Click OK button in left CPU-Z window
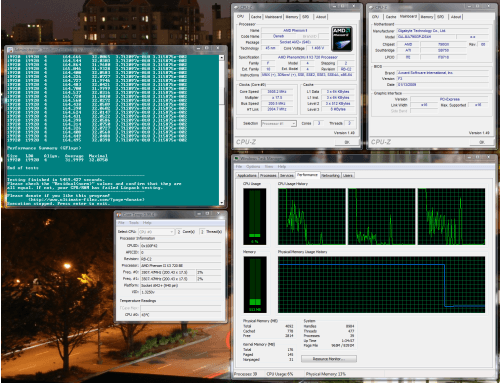The width and height of the screenshot is (500, 383). pos(347,142)
